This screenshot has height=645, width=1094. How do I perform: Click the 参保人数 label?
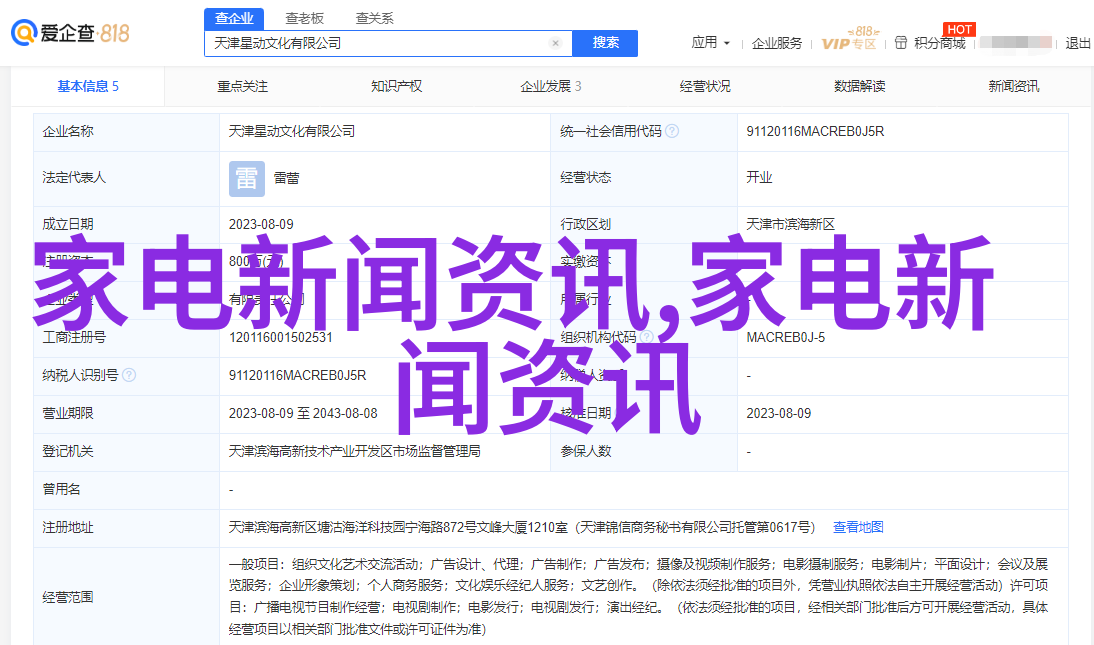point(585,452)
